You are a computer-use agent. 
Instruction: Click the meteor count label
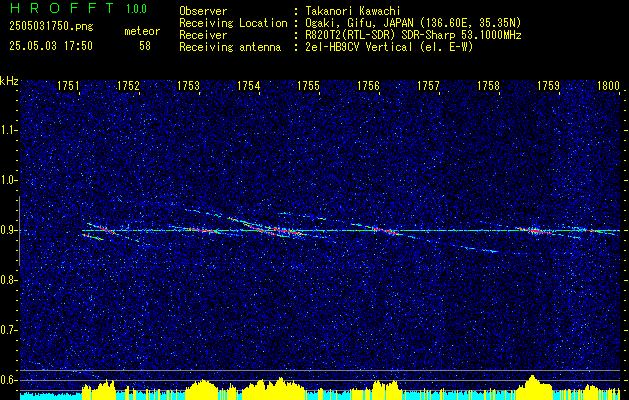point(142,31)
